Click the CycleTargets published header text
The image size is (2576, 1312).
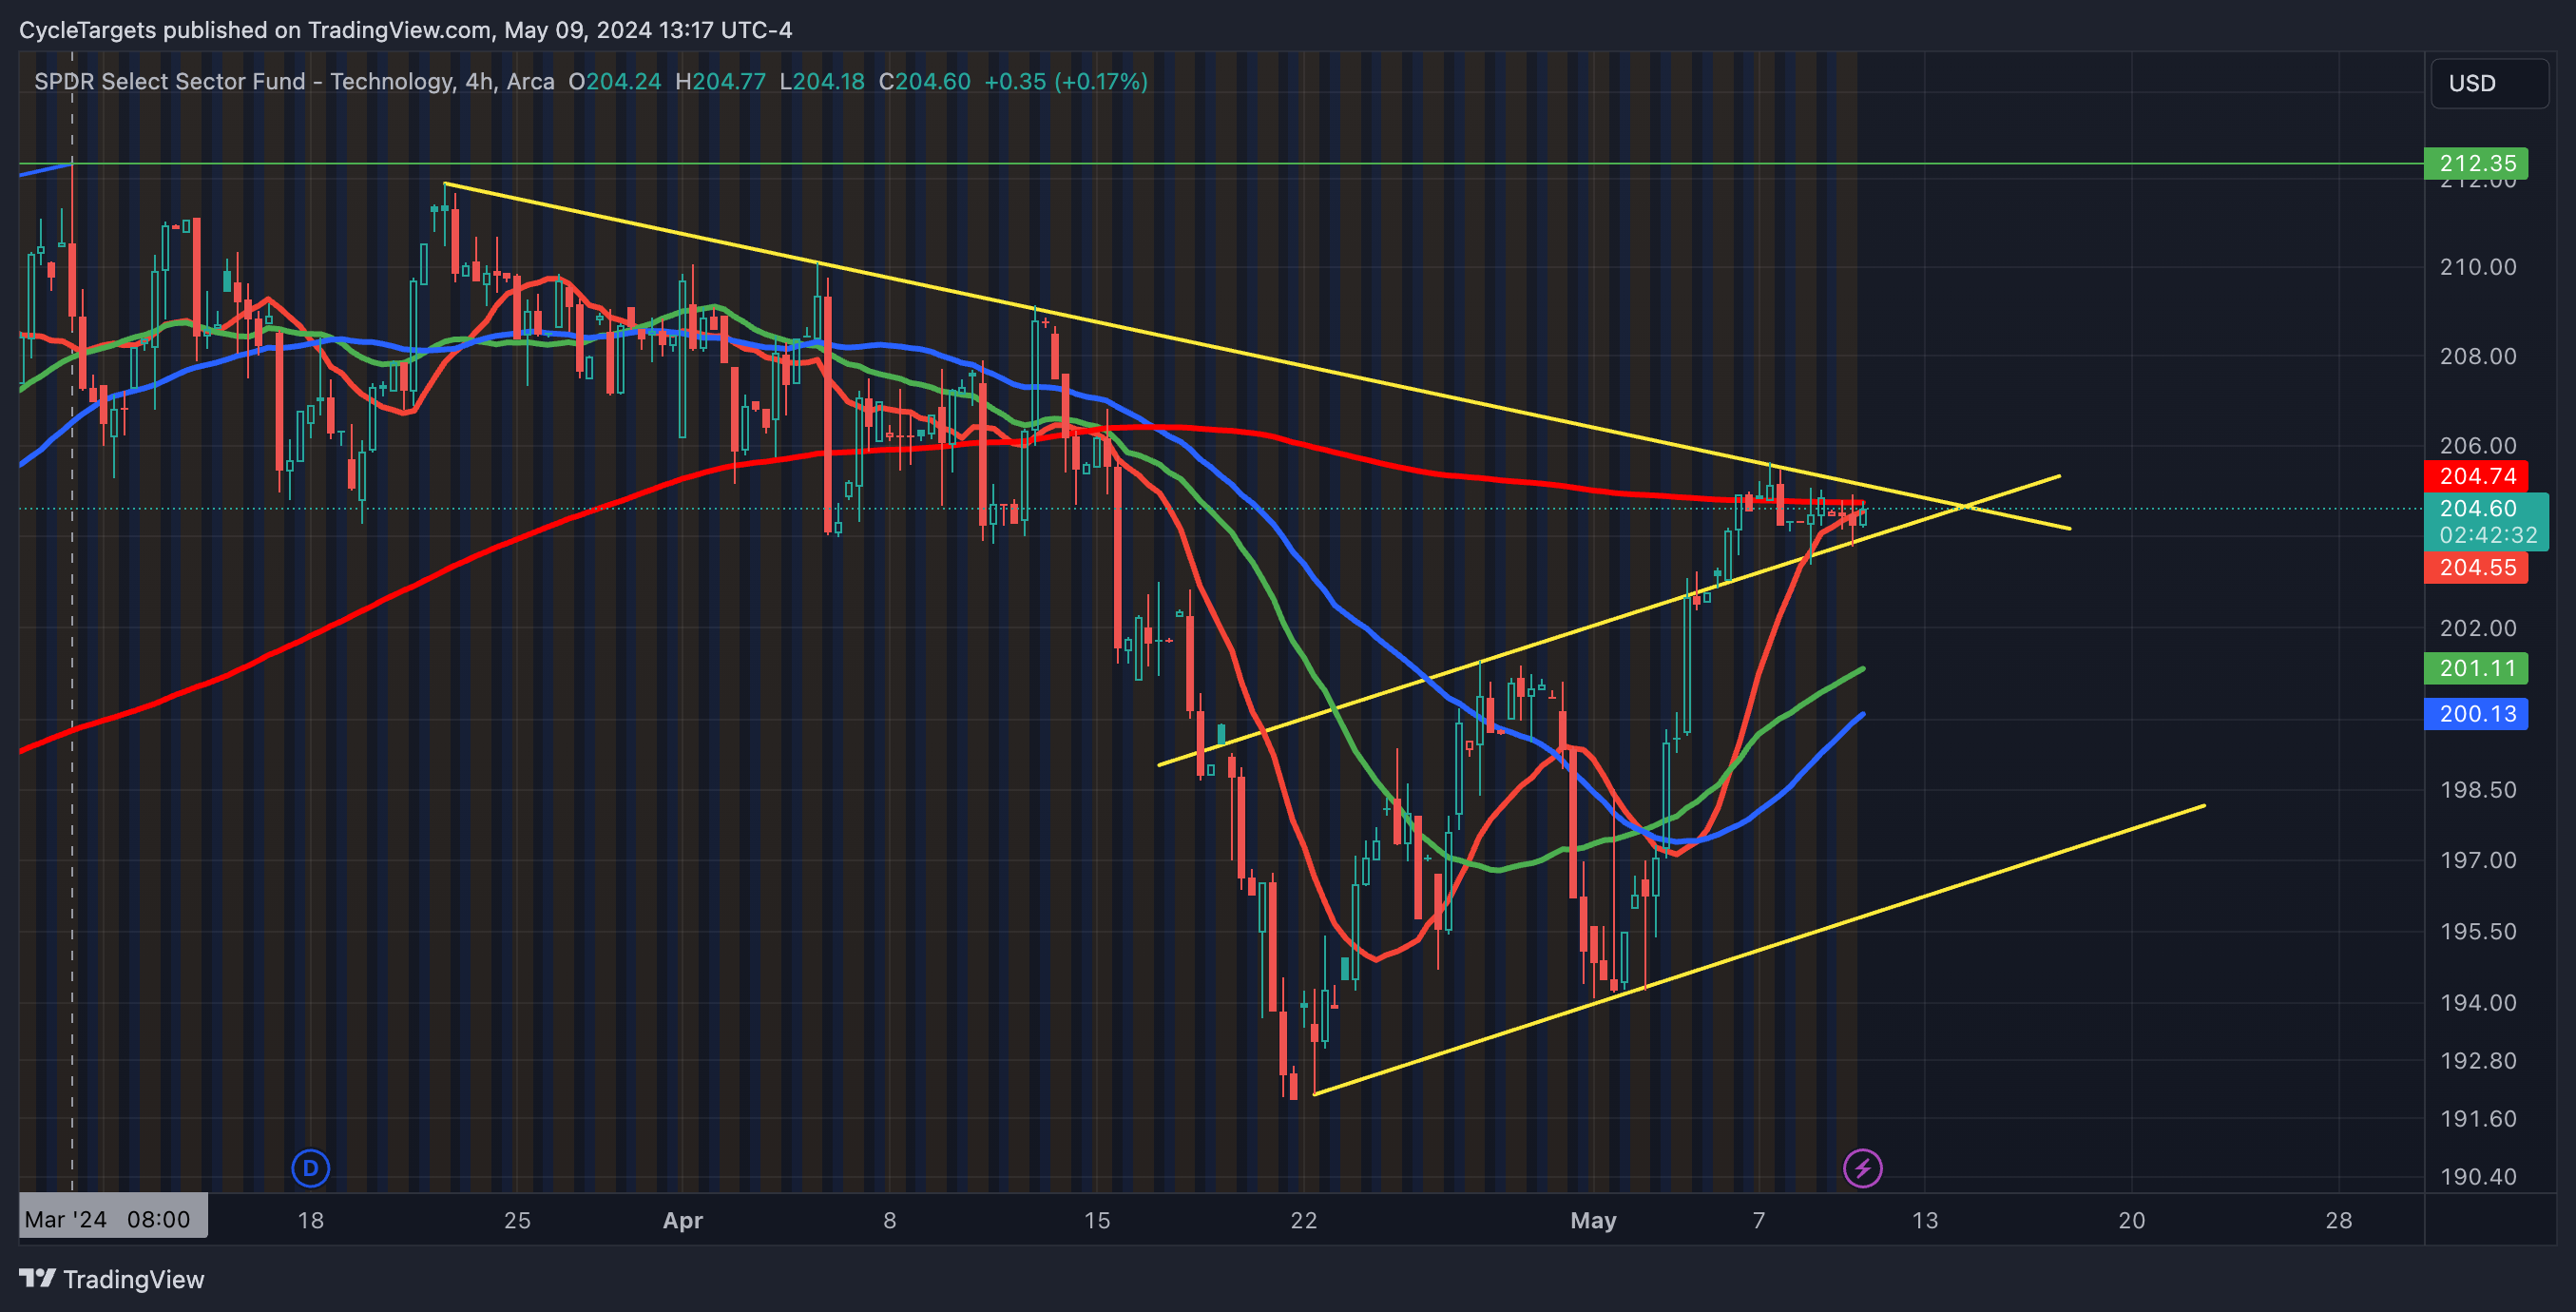click(405, 30)
